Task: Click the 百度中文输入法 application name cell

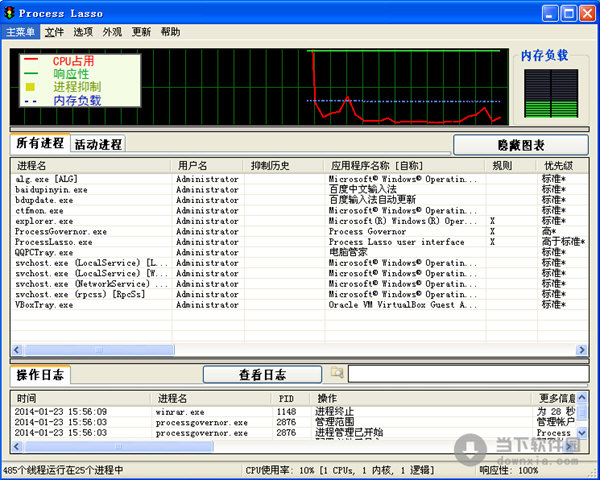Action: click(x=363, y=189)
